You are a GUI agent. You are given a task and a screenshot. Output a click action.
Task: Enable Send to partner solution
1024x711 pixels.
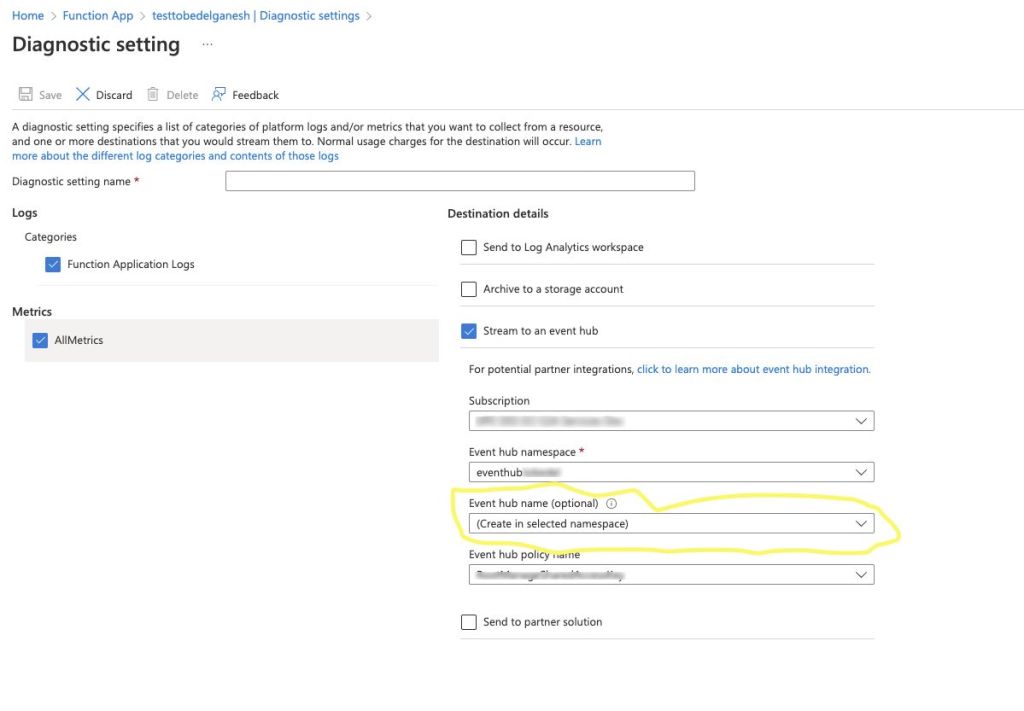(x=468, y=621)
